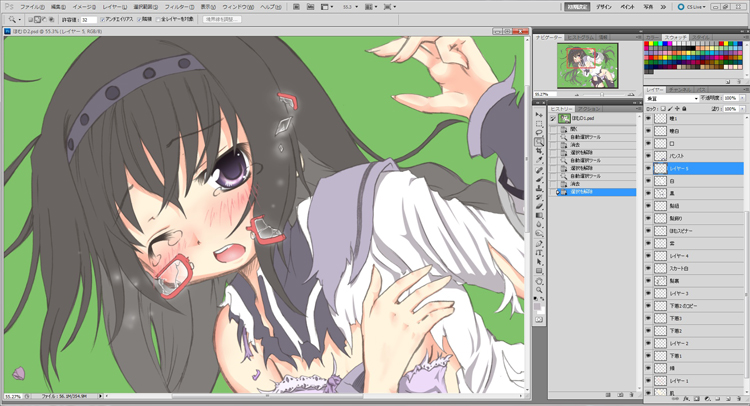Toggle Quick Mask mode button

point(539,319)
